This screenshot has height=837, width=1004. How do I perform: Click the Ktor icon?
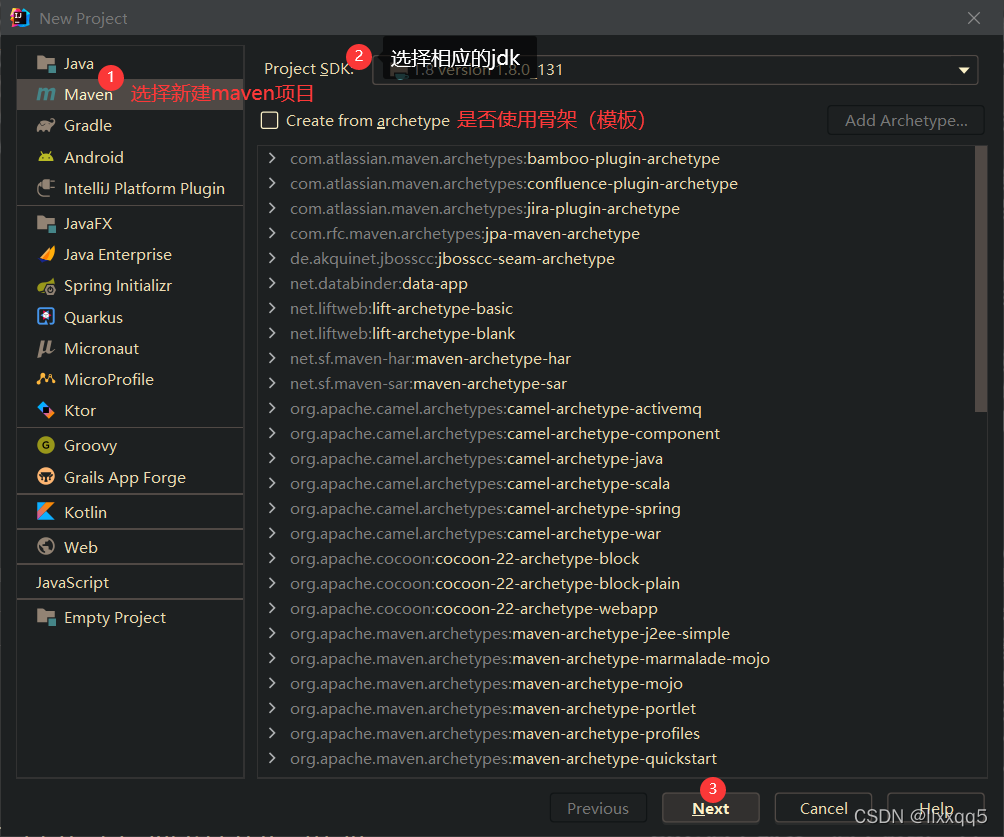coord(46,410)
